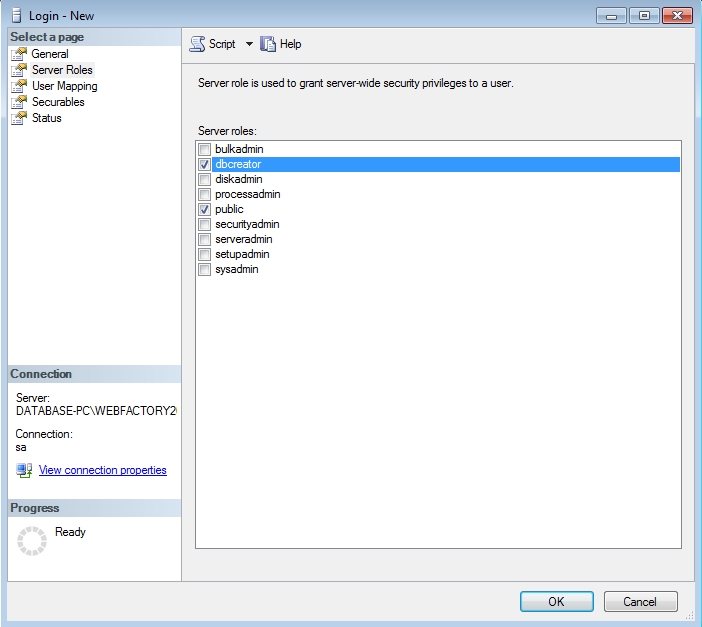
Task: Expand the Script dropdown arrow
Action: [249, 44]
